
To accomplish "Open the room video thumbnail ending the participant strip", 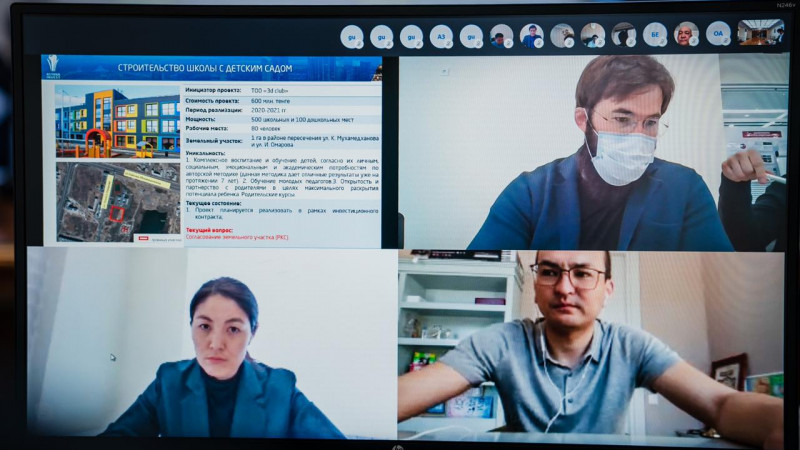I will pyautogui.click(x=760, y=33).
